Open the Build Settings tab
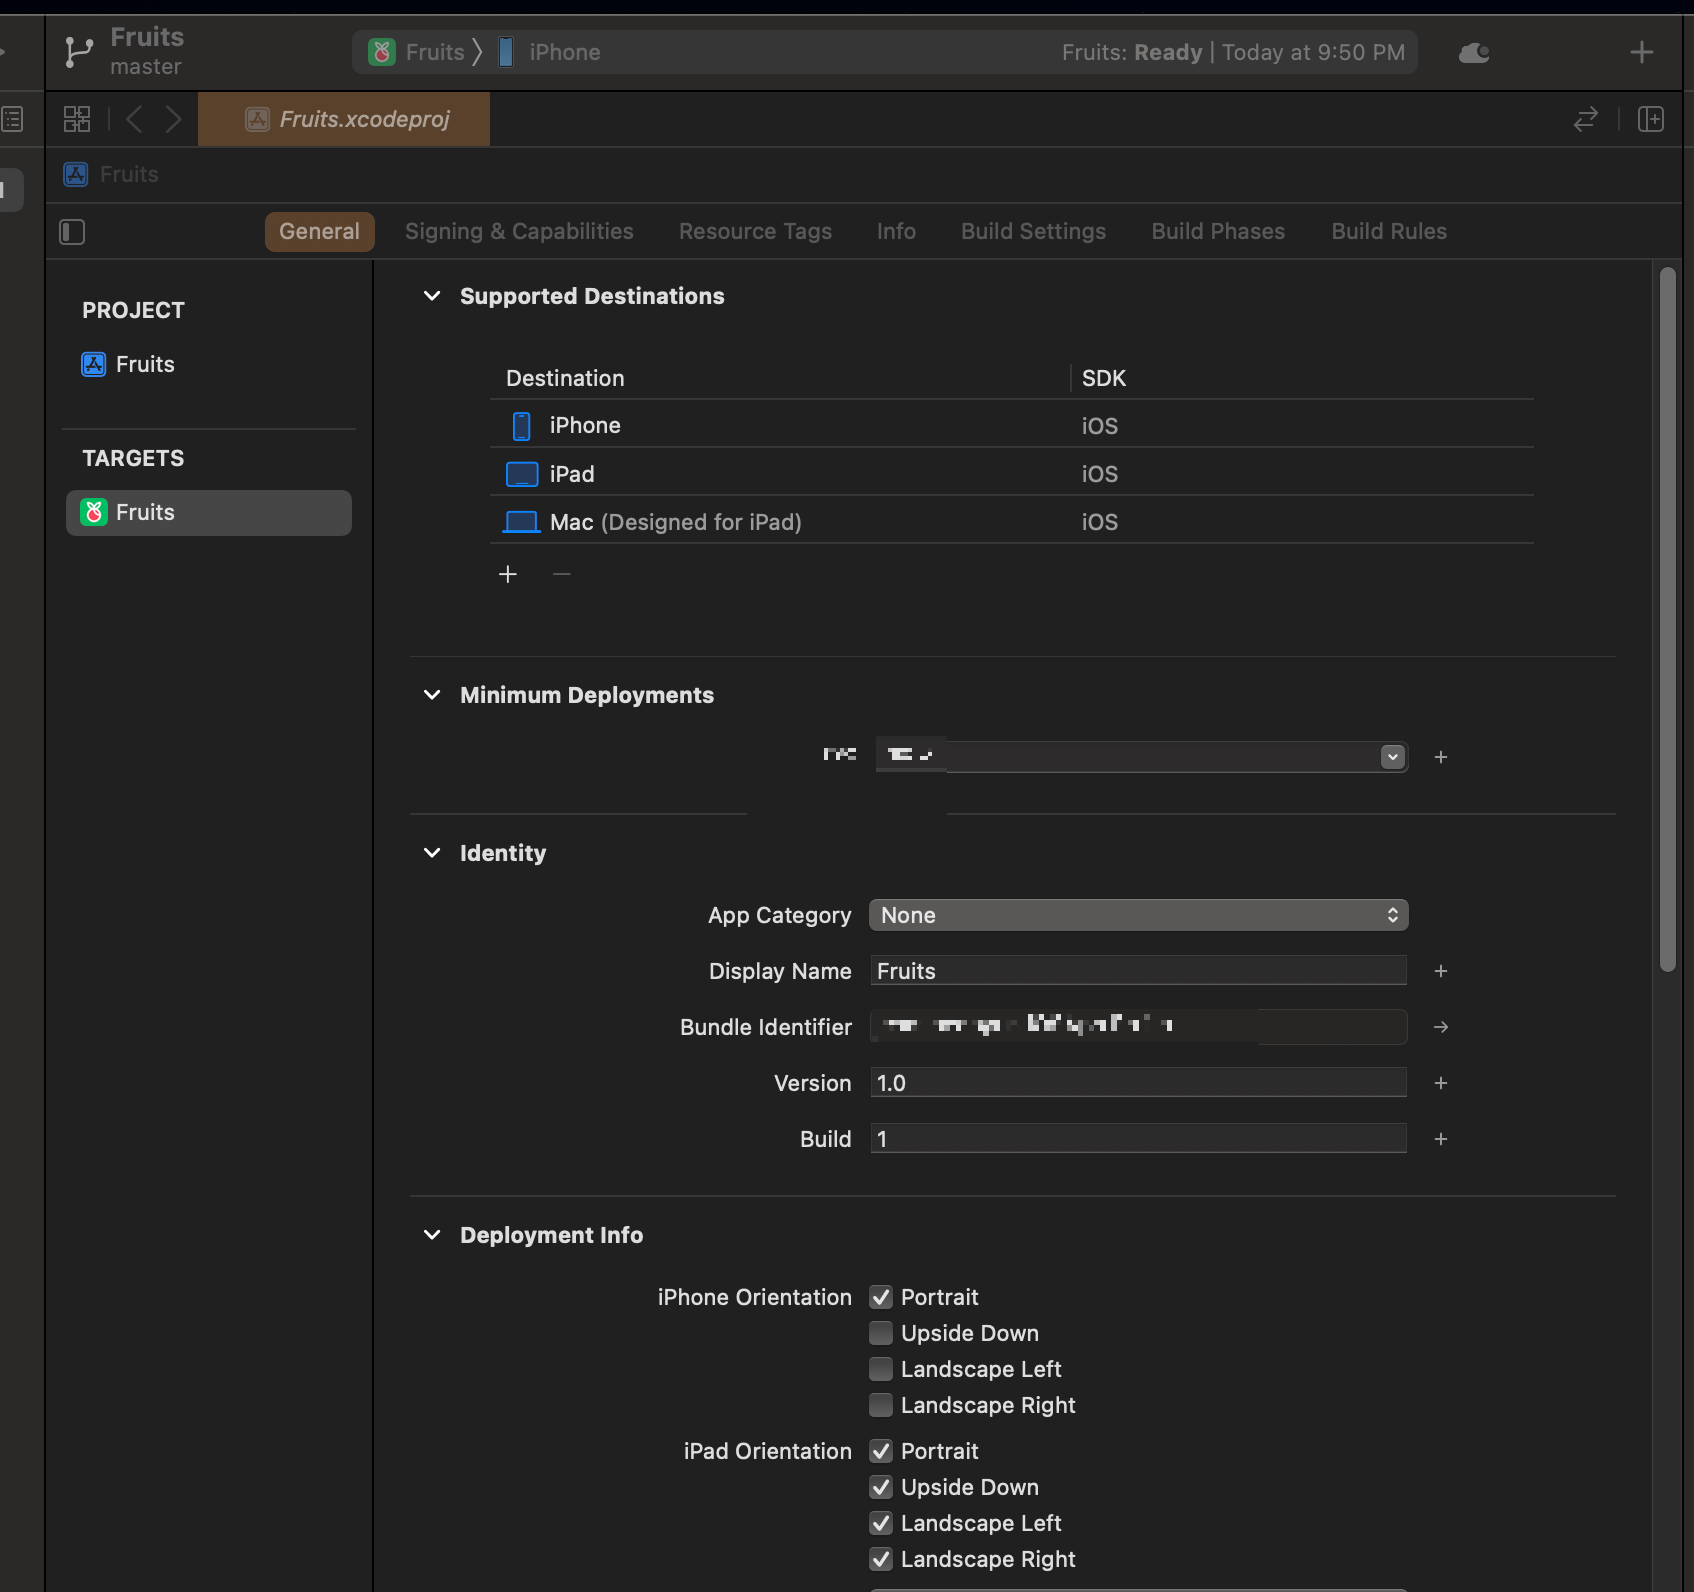This screenshot has width=1694, height=1592. click(1033, 231)
